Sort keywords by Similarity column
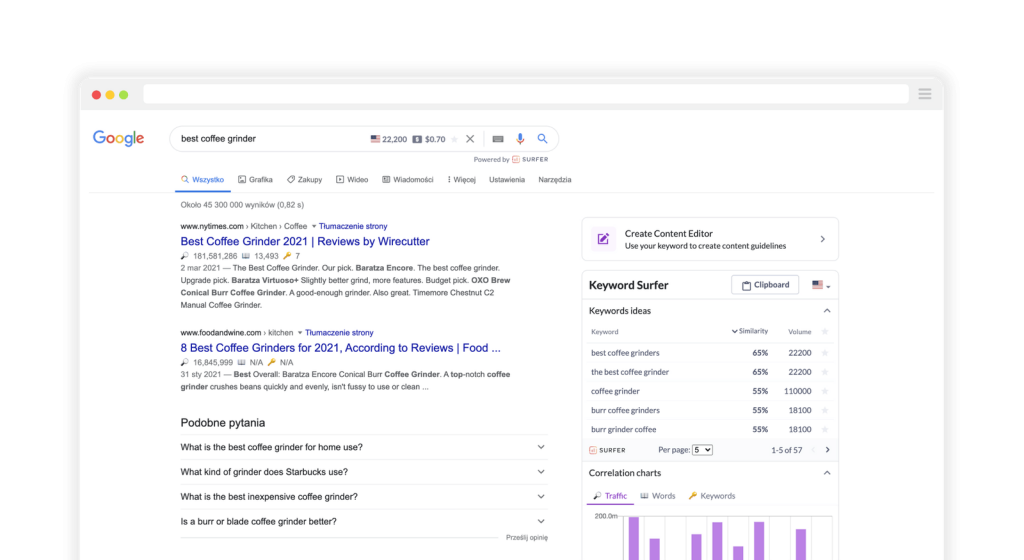 750,332
